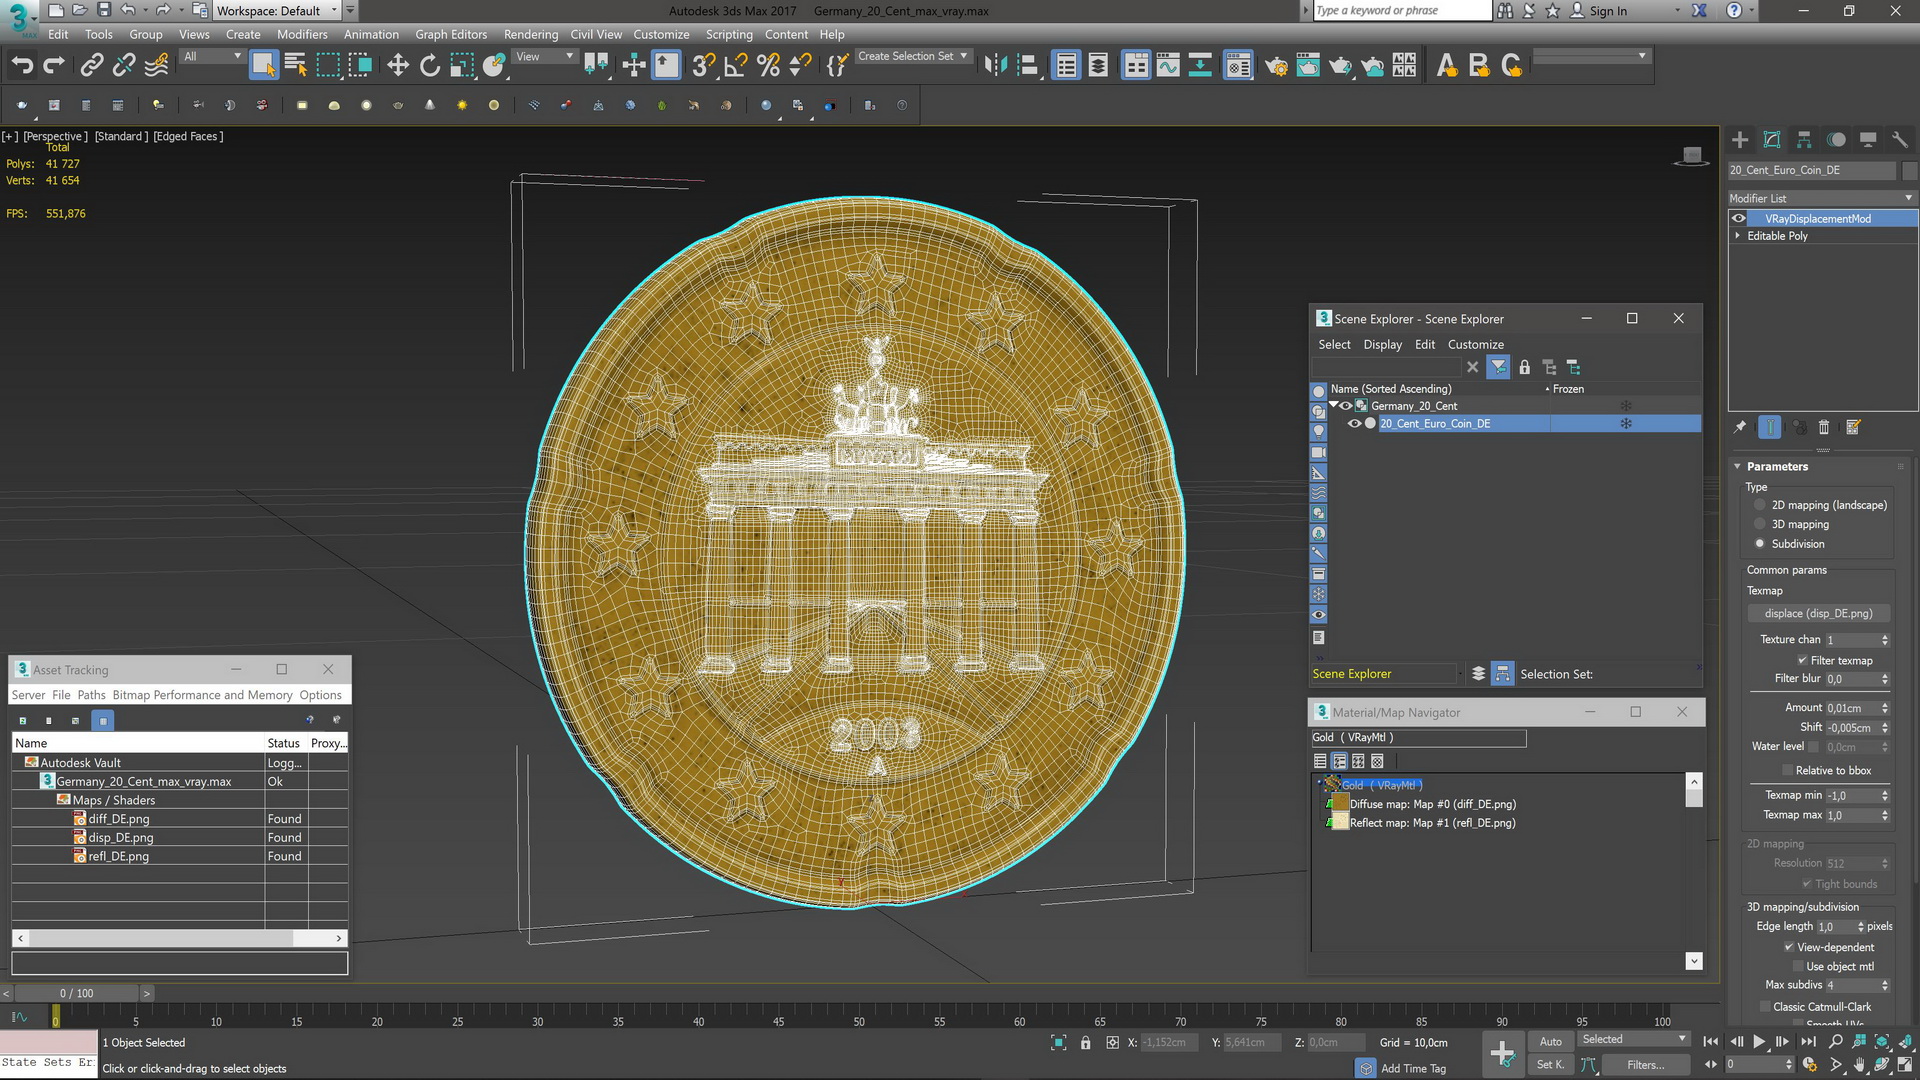Open the Rendered Frame Window
This screenshot has width=1920, height=1080.
point(1308,66)
